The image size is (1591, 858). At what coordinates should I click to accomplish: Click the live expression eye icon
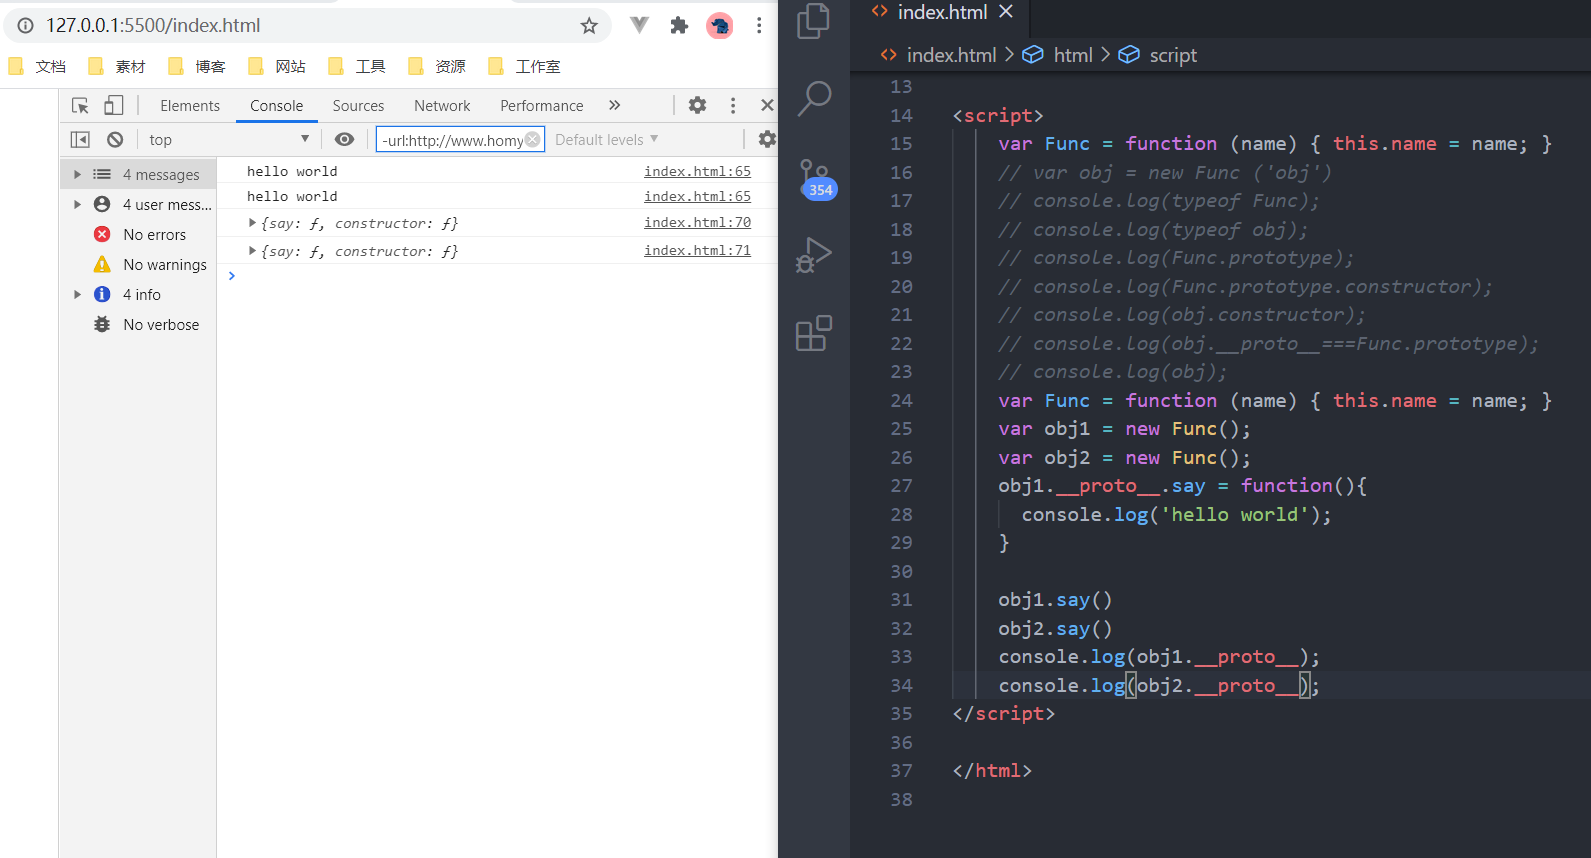click(x=344, y=139)
